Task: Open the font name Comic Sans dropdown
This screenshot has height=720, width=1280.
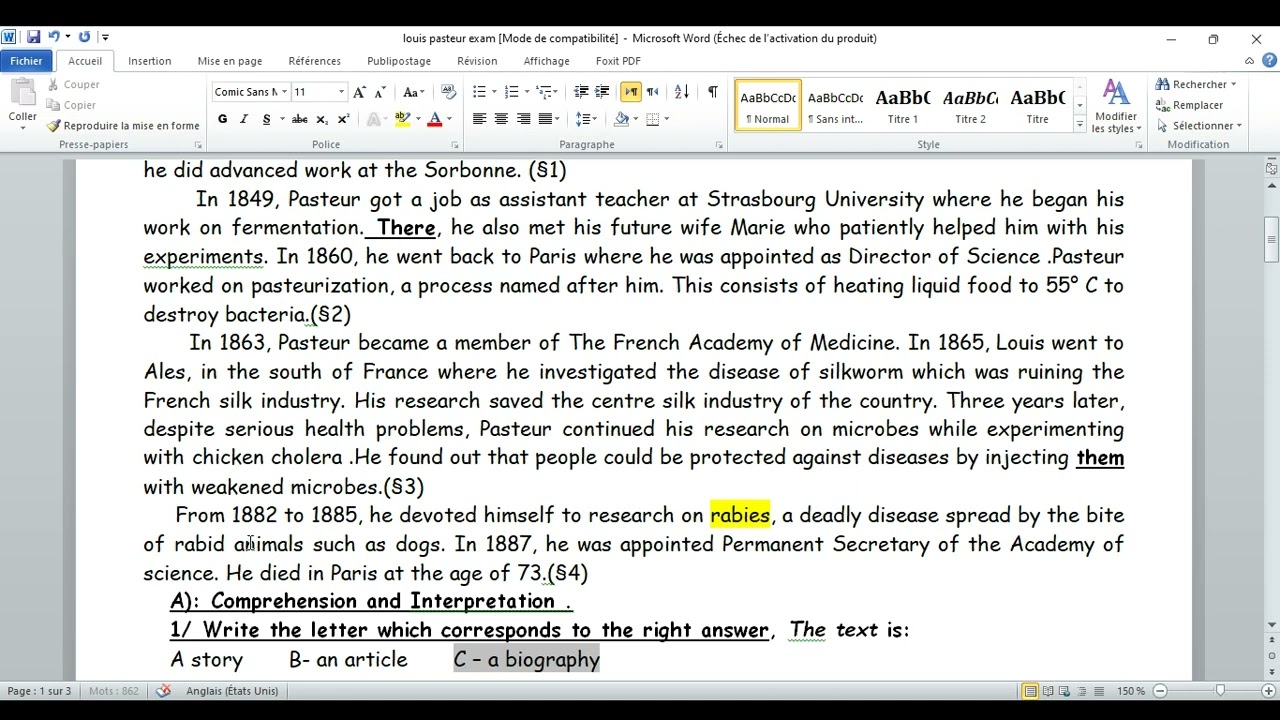Action: [284, 92]
